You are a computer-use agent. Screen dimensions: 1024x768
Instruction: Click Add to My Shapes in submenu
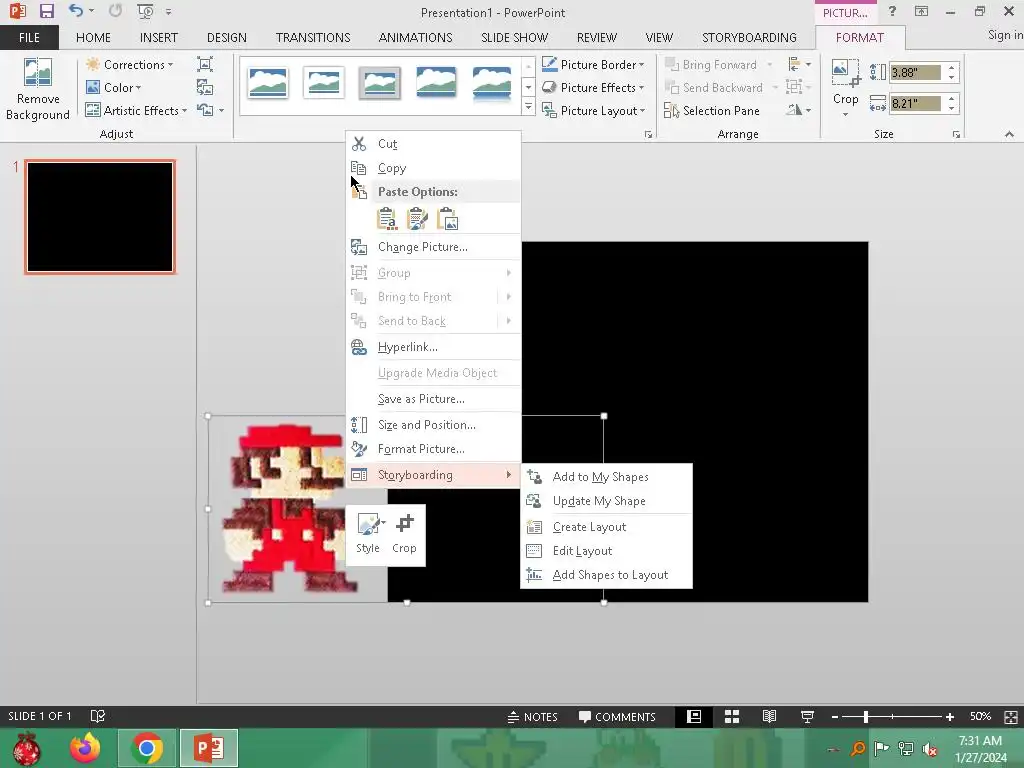(x=605, y=477)
